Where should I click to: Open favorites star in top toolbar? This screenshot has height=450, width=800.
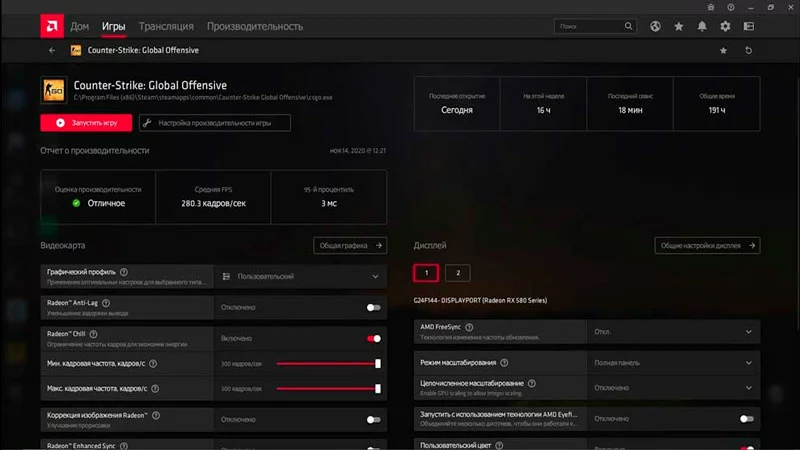tap(679, 26)
